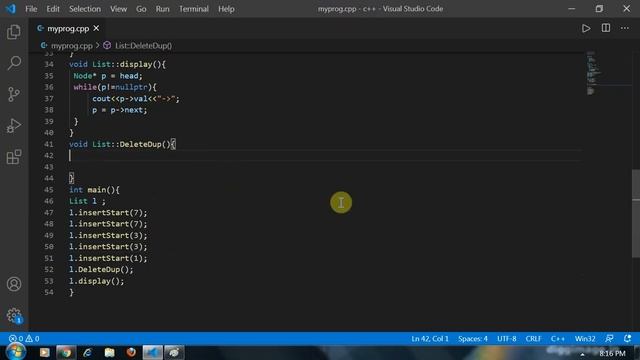Open the Search view in activity bar

point(14,63)
